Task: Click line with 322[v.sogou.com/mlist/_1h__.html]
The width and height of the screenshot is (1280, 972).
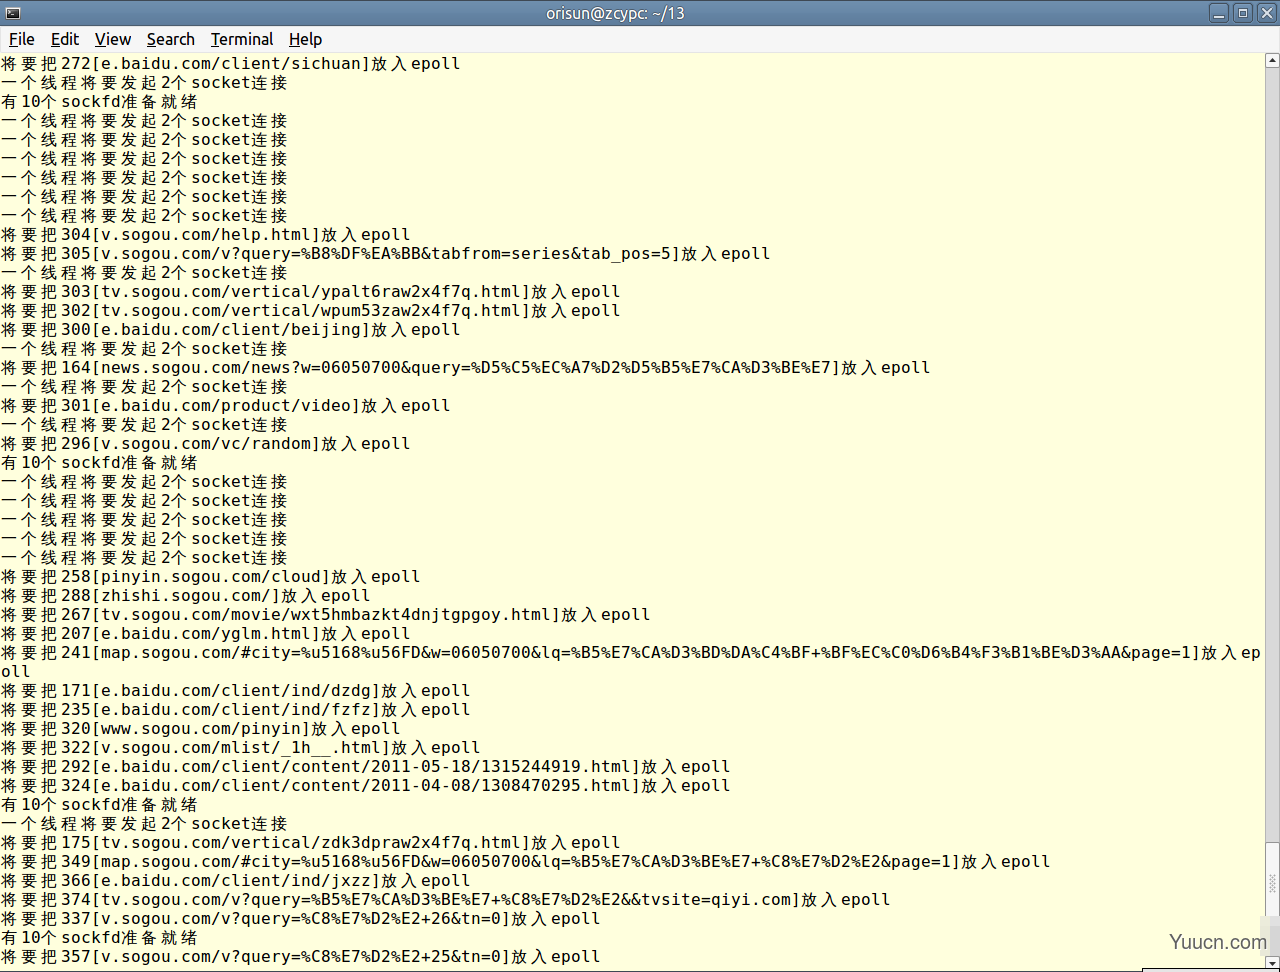Action: tap(241, 748)
